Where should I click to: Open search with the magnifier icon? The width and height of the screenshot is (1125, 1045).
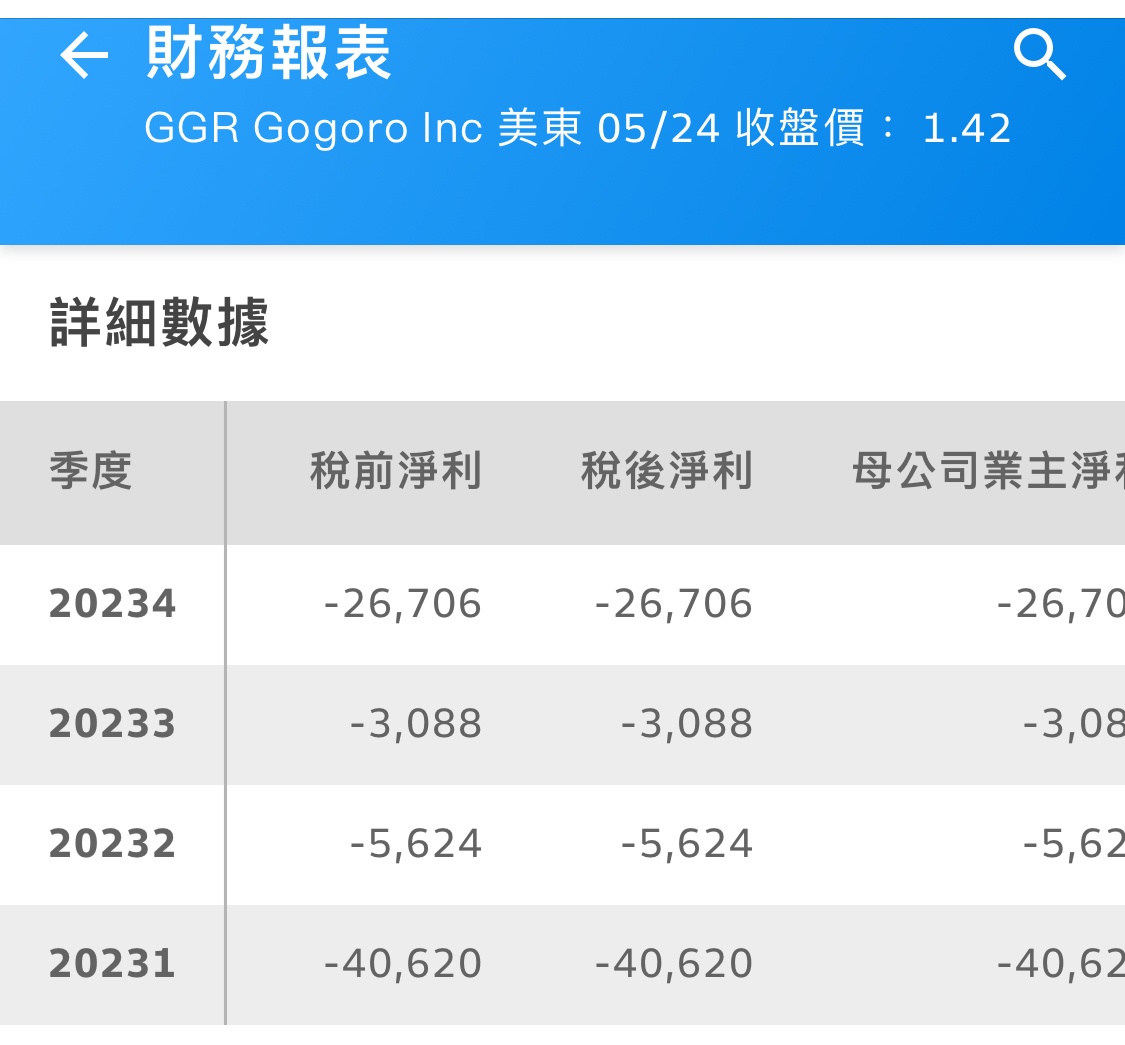(1040, 55)
